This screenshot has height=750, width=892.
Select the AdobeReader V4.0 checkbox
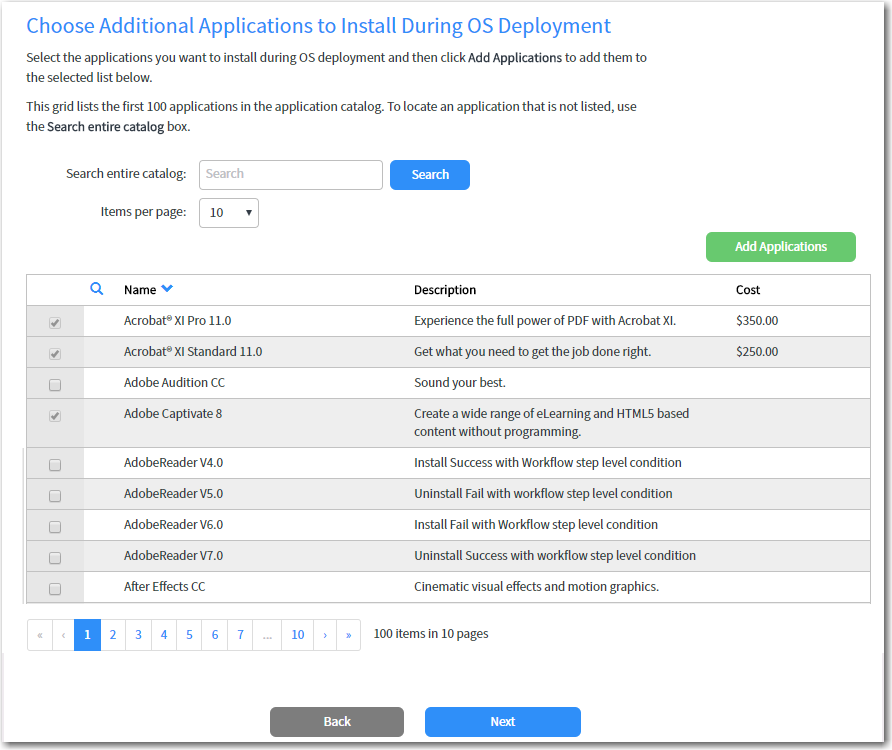[55, 465]
